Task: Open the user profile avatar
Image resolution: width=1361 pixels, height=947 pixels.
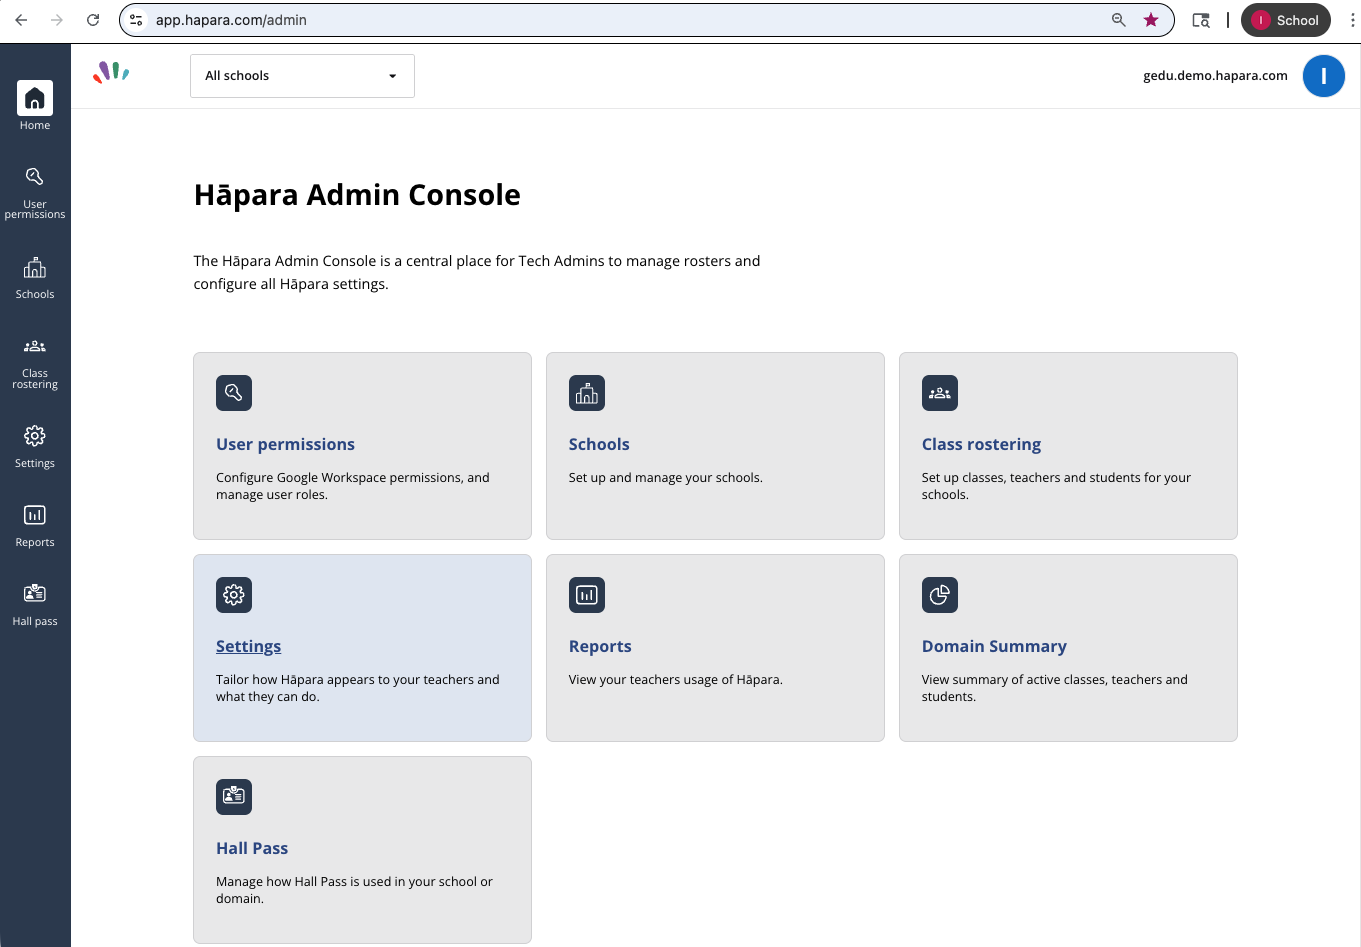Action: click(1324, 76)
